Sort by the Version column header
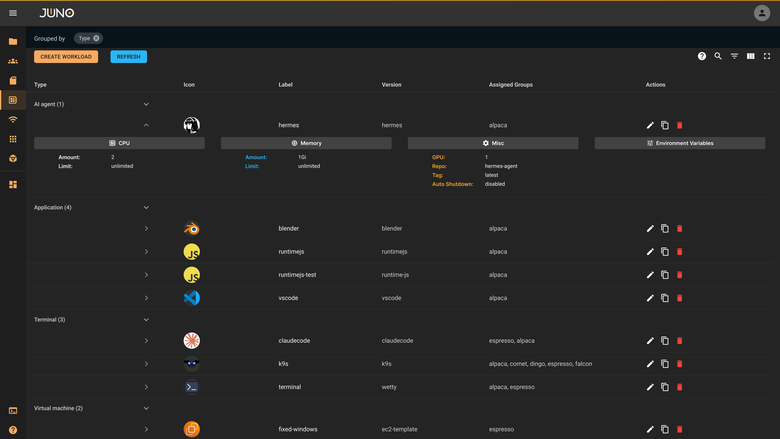 [391, 85]
